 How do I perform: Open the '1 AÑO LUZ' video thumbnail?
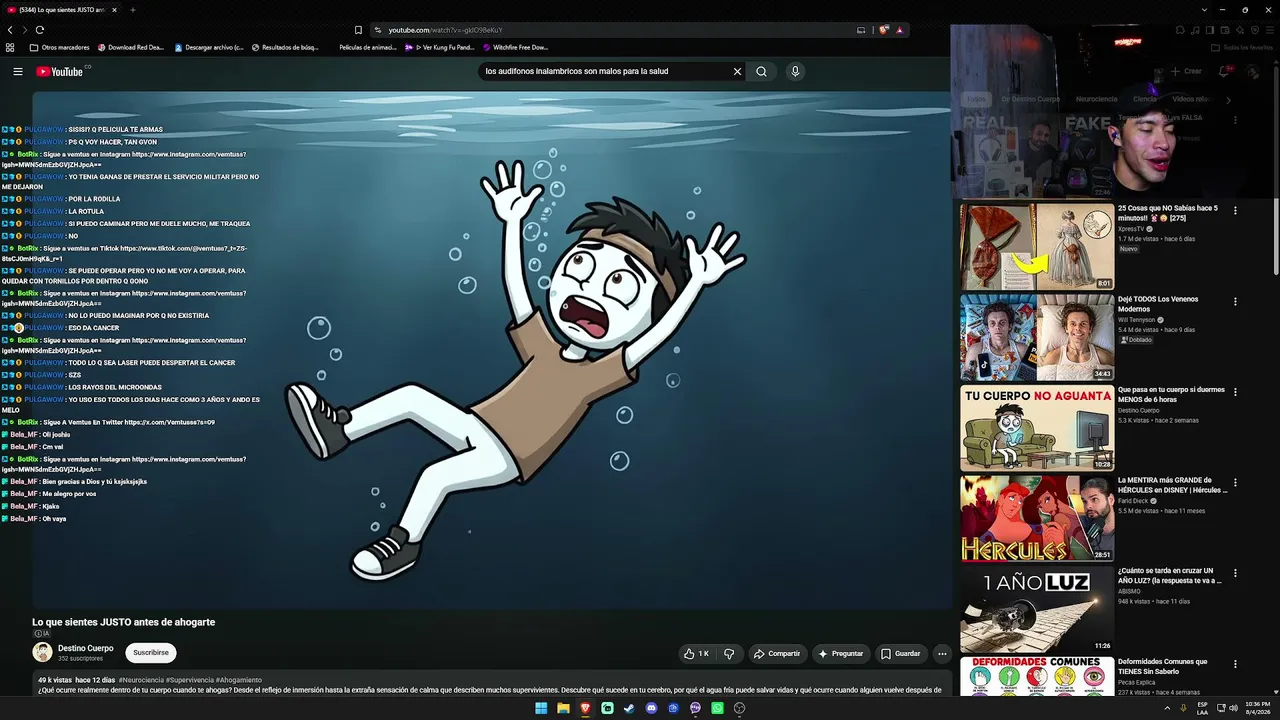[1037, 609]
